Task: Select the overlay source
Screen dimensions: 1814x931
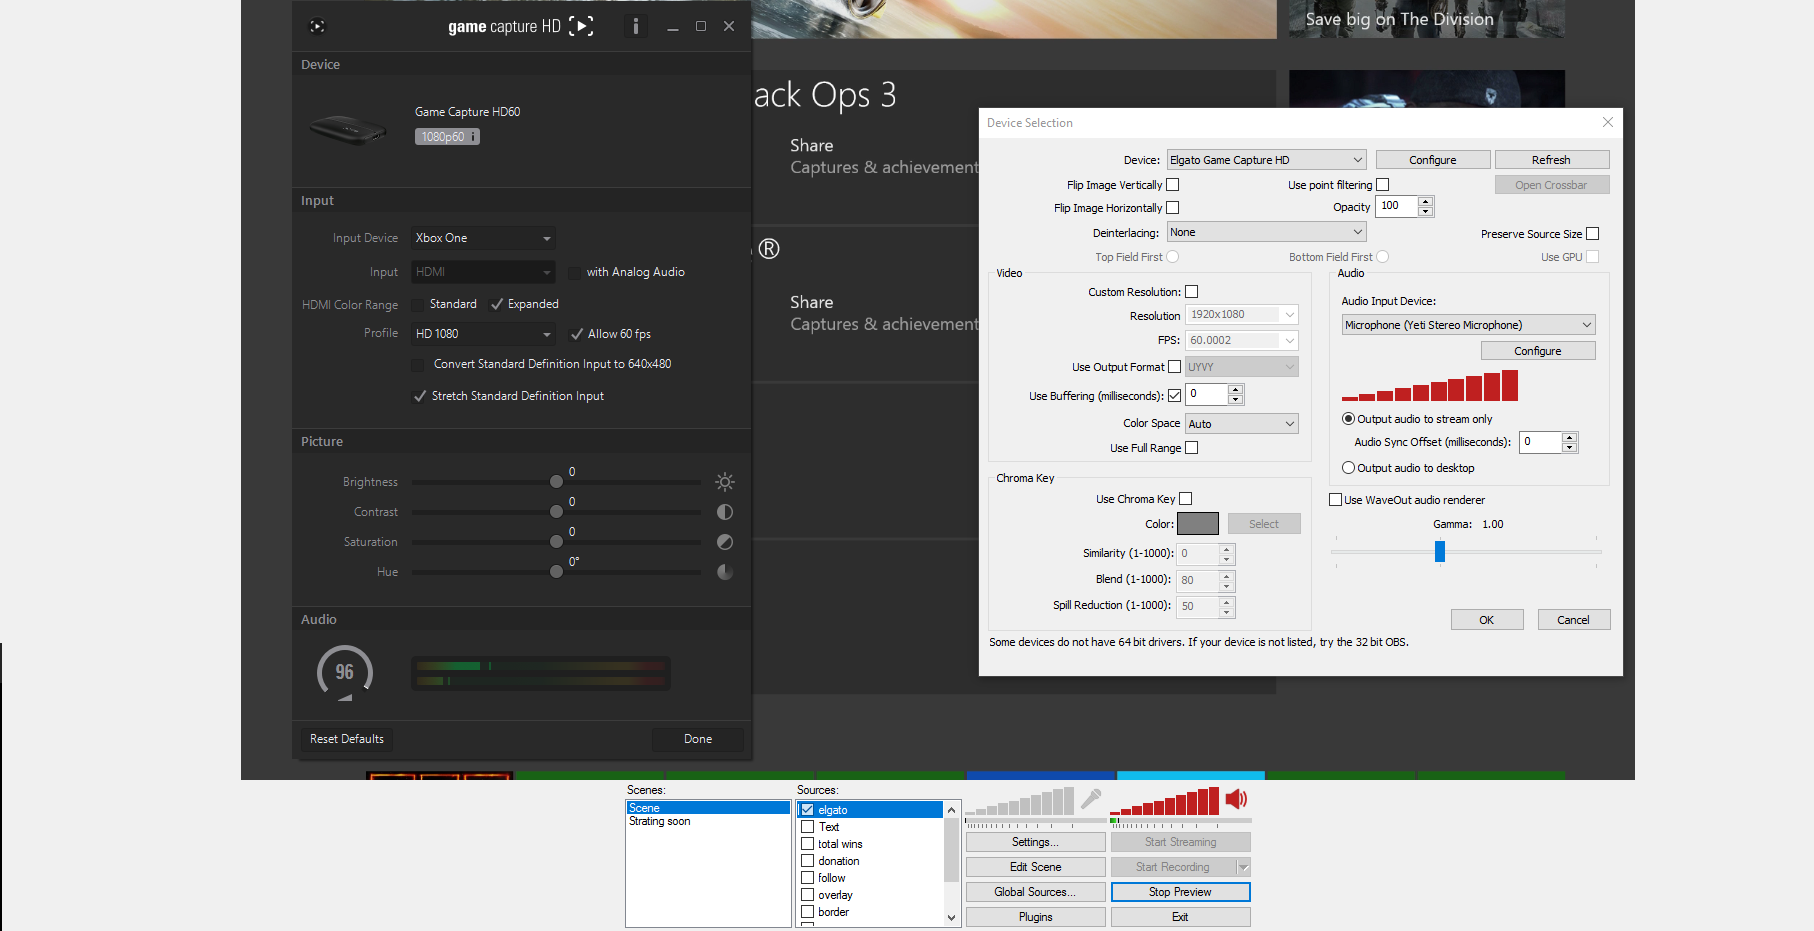Action: [x=835, y=895]
